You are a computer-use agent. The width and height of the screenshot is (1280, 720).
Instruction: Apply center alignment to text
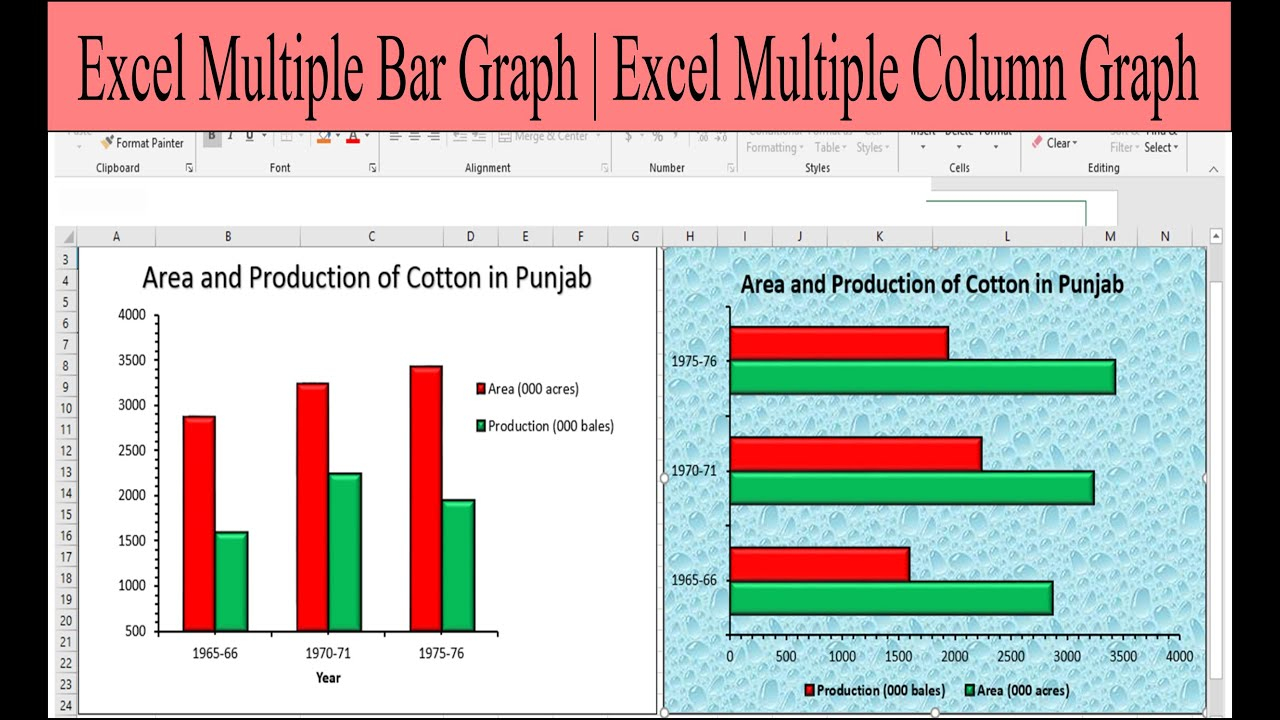(413, 135)
